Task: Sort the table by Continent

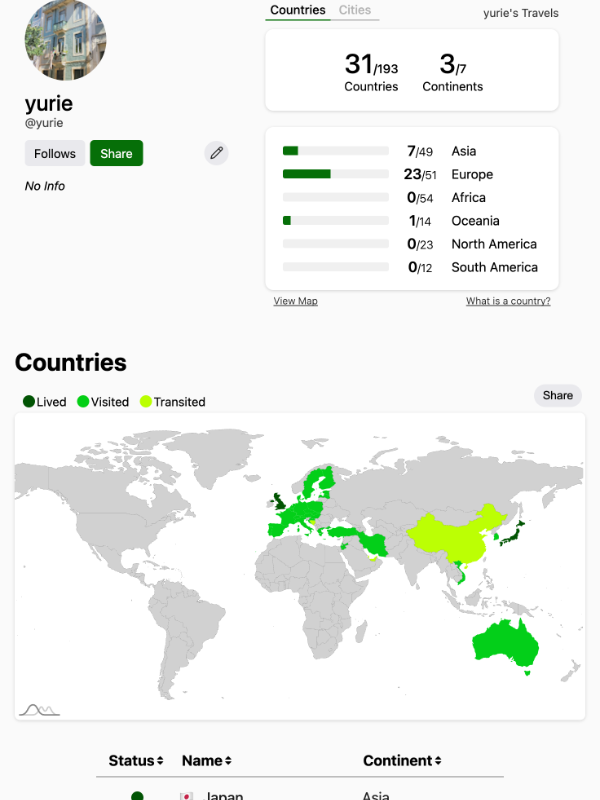Action: (403, 761)
